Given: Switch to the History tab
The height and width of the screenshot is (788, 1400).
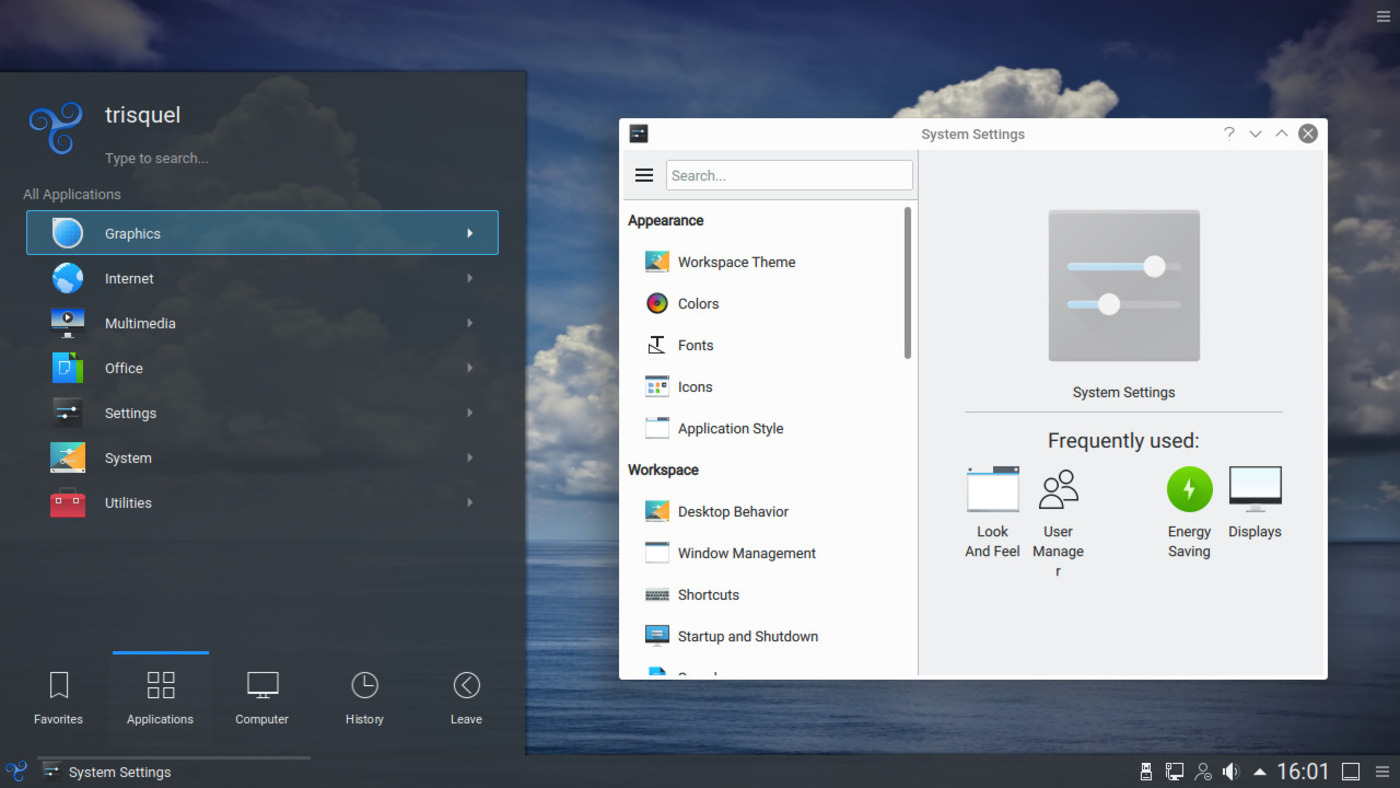Looking at the screenshot, I should (364, 697).
